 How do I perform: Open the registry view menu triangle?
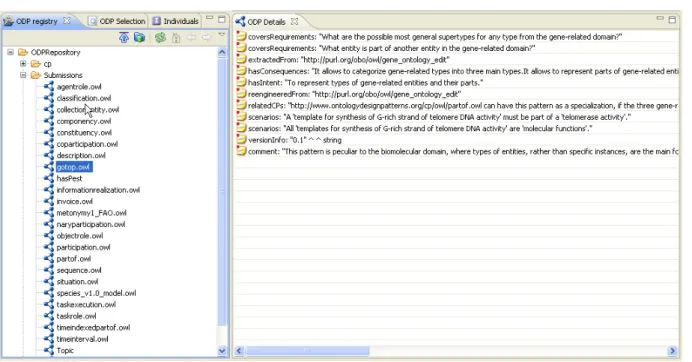[222, 34]
